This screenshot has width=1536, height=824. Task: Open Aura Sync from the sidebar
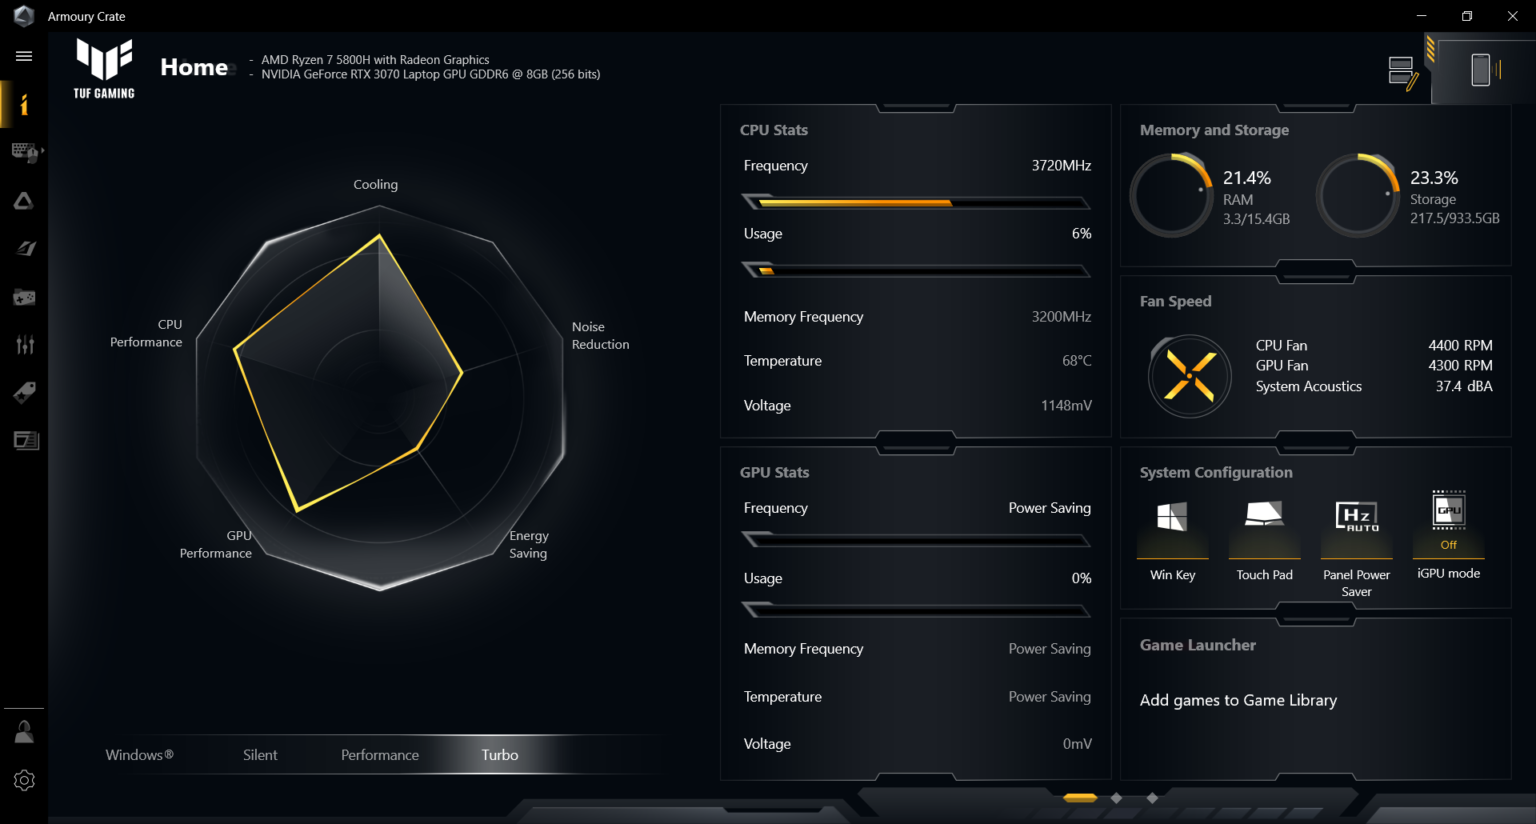[x=24, y=200]
